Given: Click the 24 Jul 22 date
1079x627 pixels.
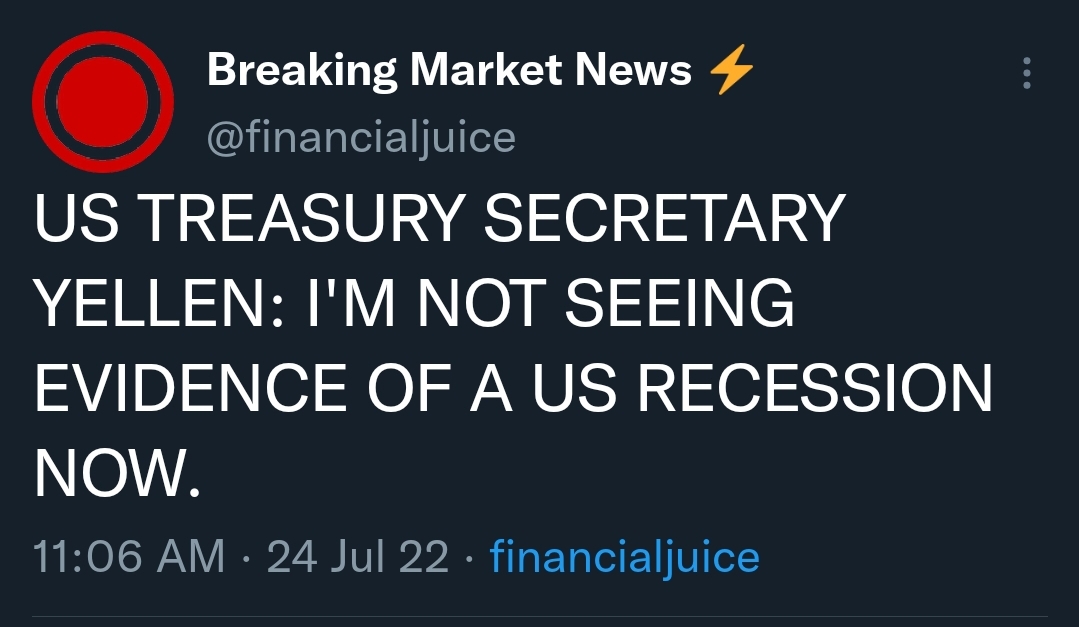Looking at the screenshot, I should pyautogui.click(x=358, y=557).
